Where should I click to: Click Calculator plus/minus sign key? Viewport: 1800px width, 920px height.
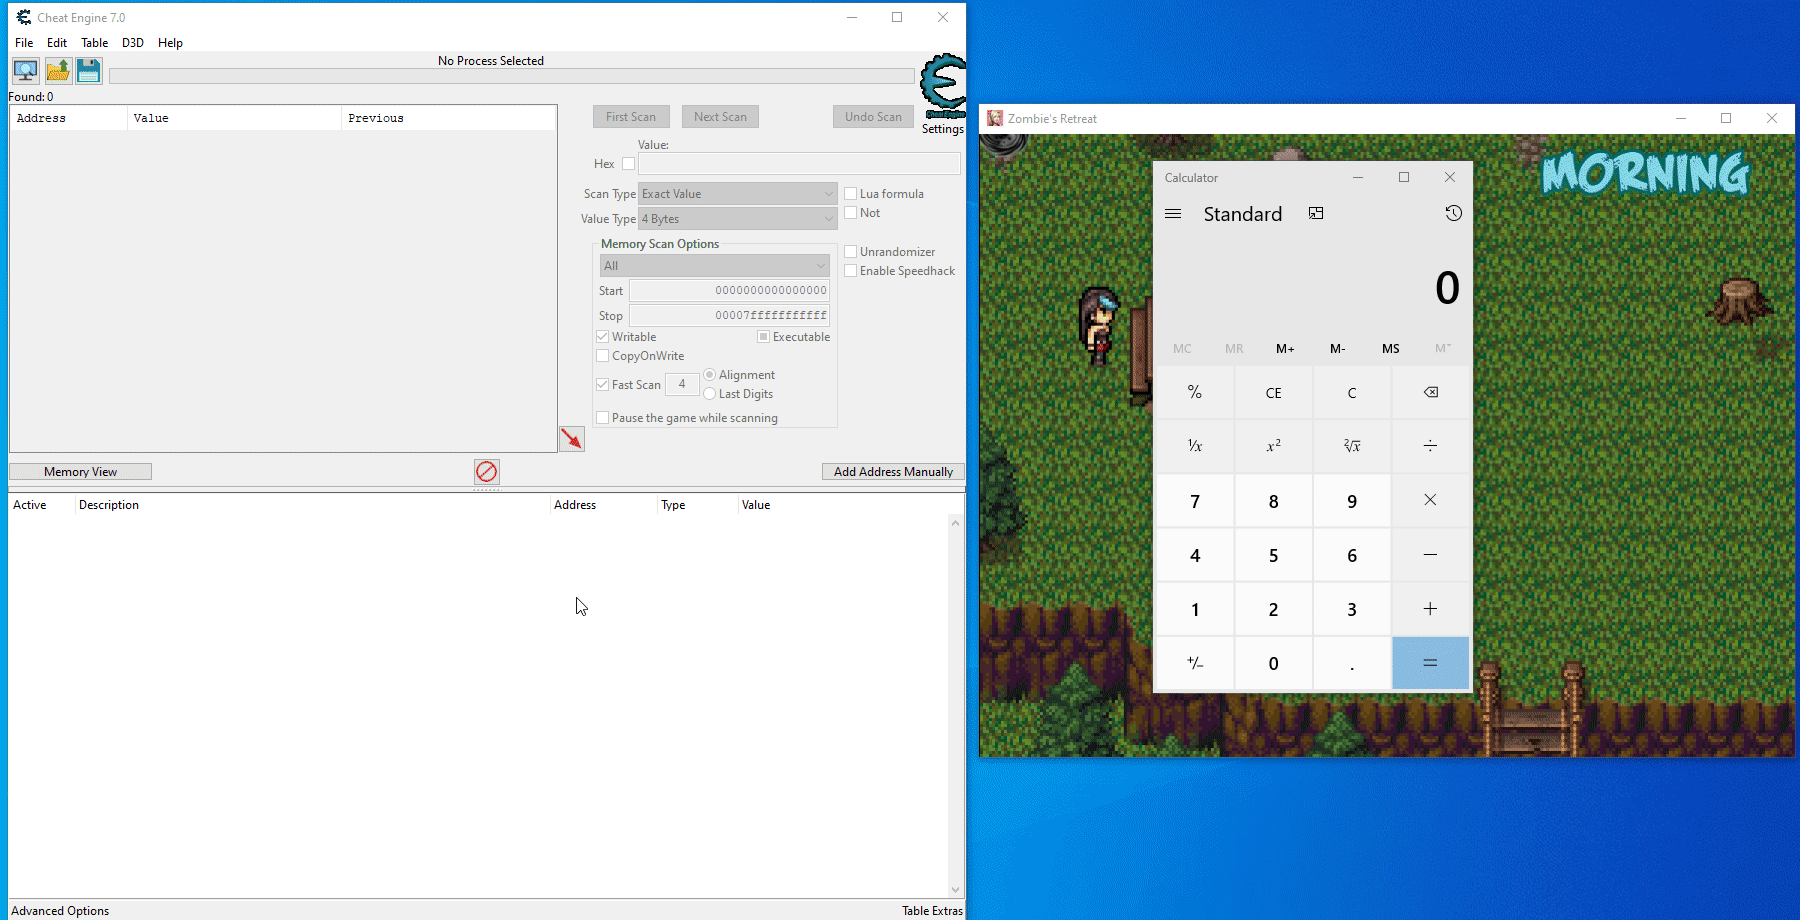(1195, 663)
